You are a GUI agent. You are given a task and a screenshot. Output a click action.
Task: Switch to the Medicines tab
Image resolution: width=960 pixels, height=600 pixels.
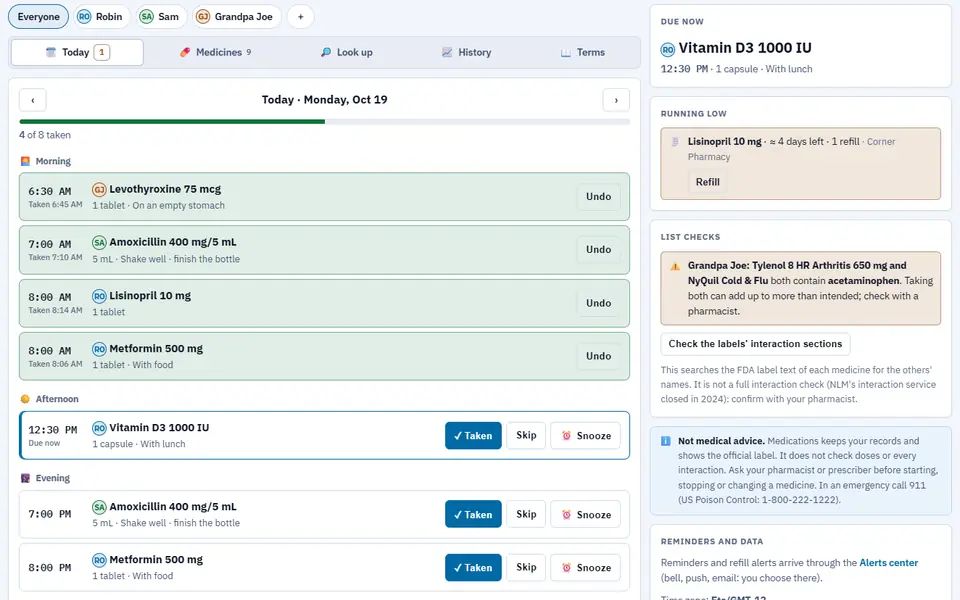pyautogui.click(x=215, y=53)
